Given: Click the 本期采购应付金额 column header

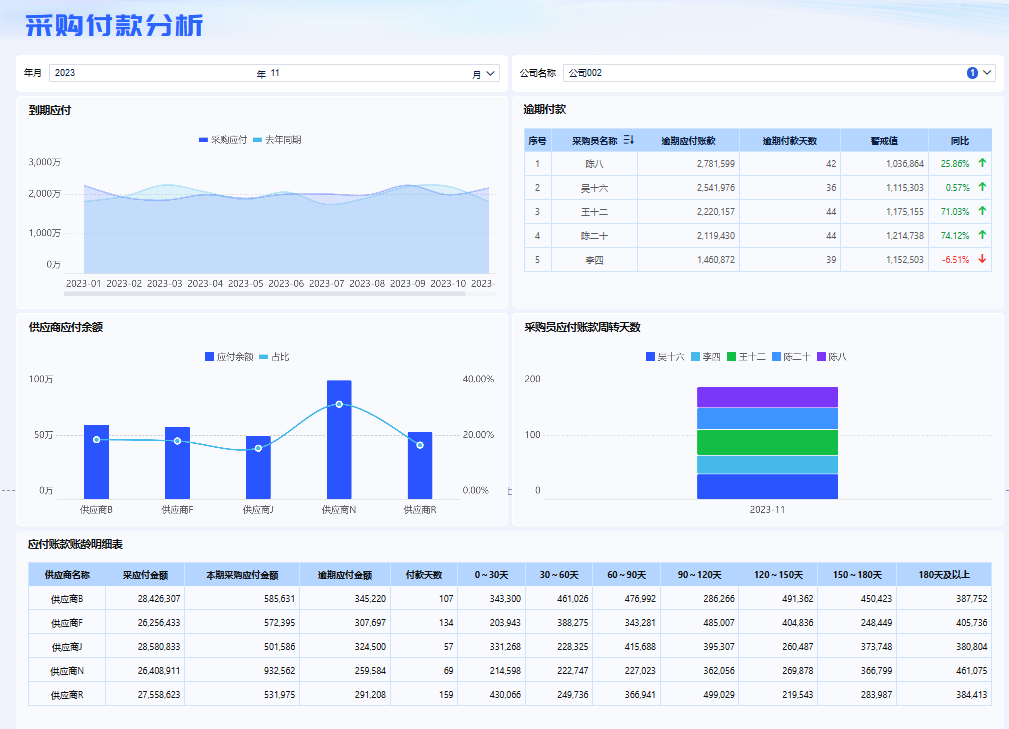Looking at the screenshot, I should tap(242, 575).
